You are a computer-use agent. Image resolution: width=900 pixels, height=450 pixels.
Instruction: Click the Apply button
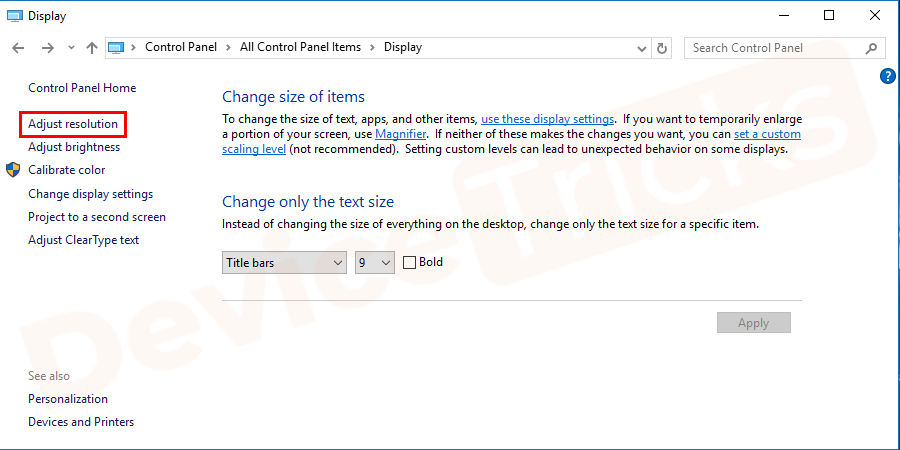point(753,323)
